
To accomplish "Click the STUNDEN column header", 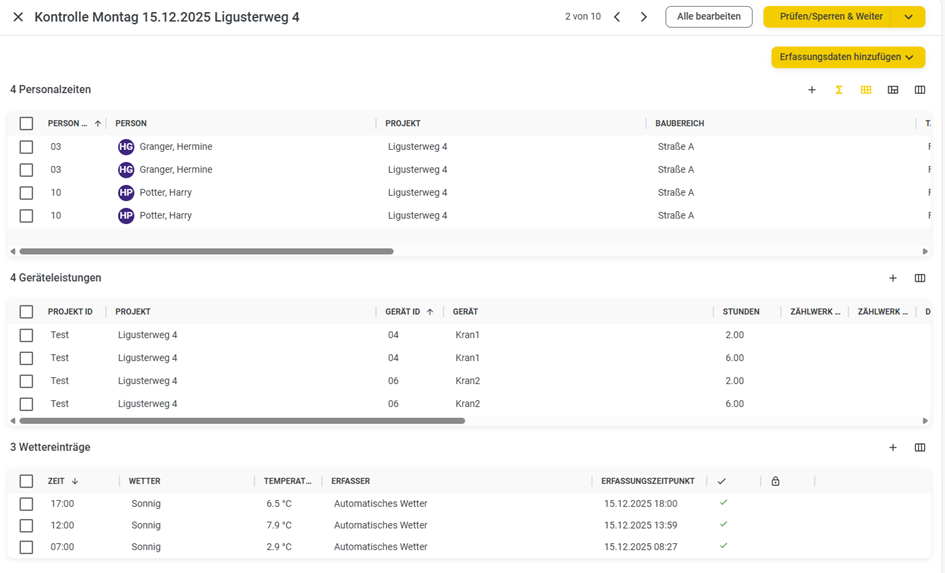I will 741,312.
